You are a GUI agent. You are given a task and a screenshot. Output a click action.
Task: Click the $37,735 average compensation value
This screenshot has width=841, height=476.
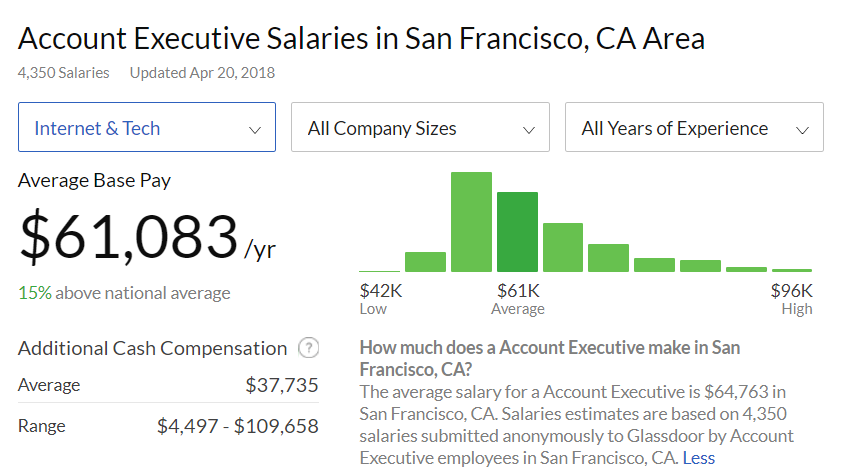coord(282,385)
